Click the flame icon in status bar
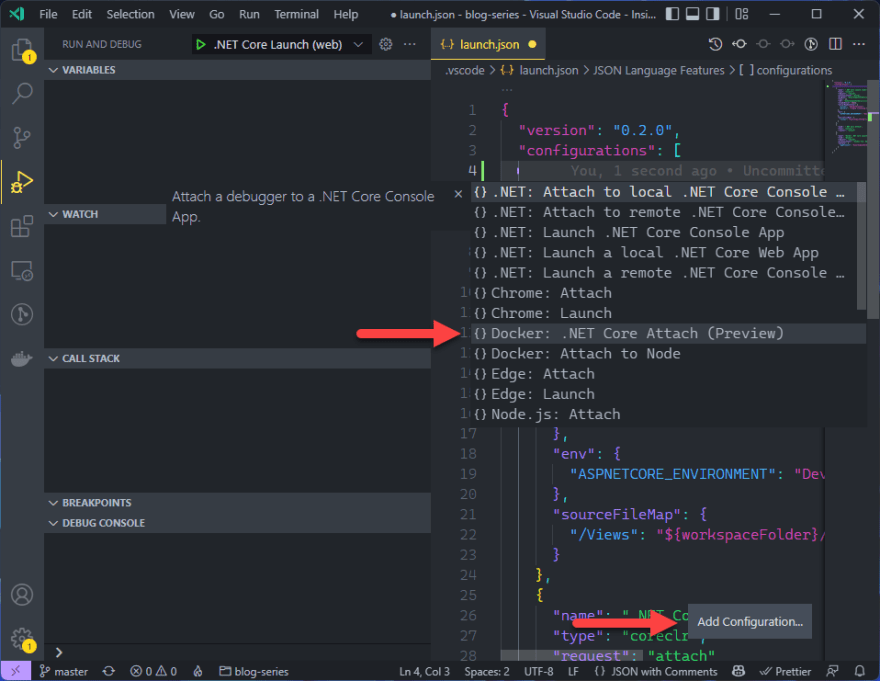The height and width of the screenshot is (681, 880). click(198, 671)
